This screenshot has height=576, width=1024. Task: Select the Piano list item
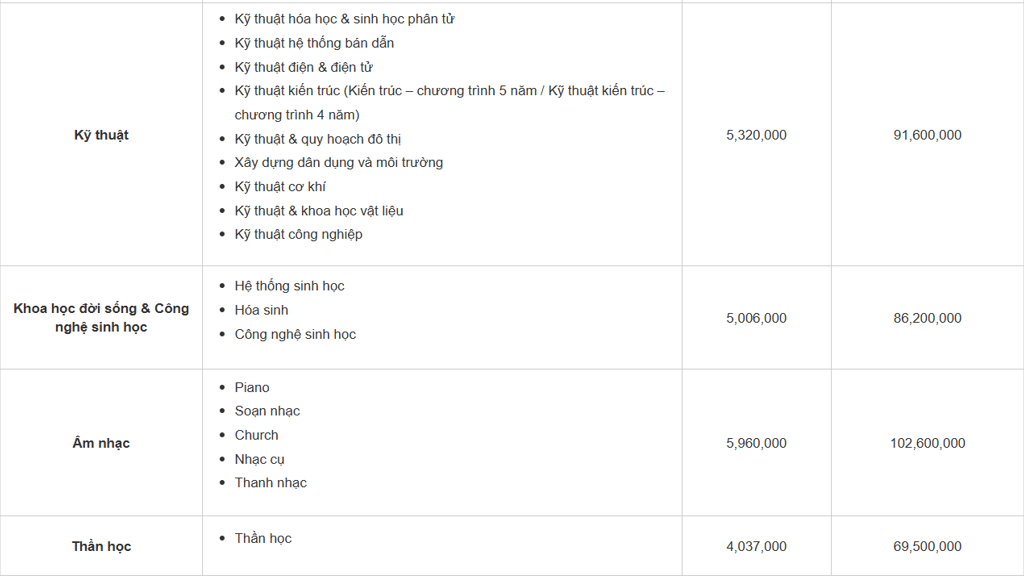(252, 387)
